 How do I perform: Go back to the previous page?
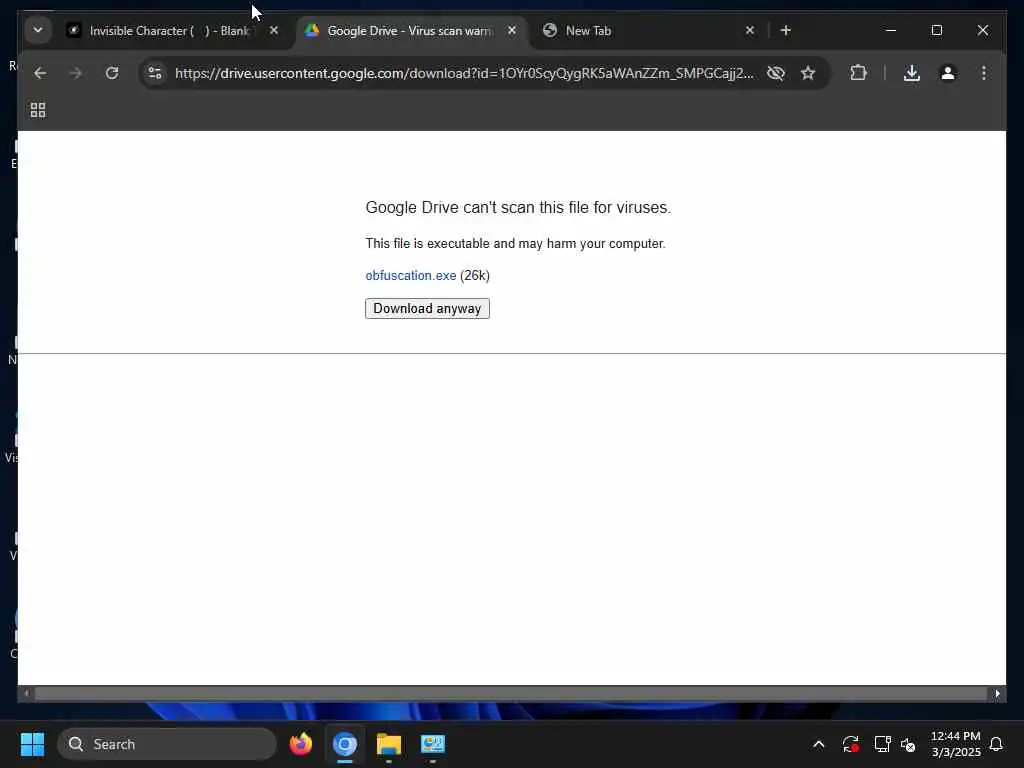pos(40,73)
